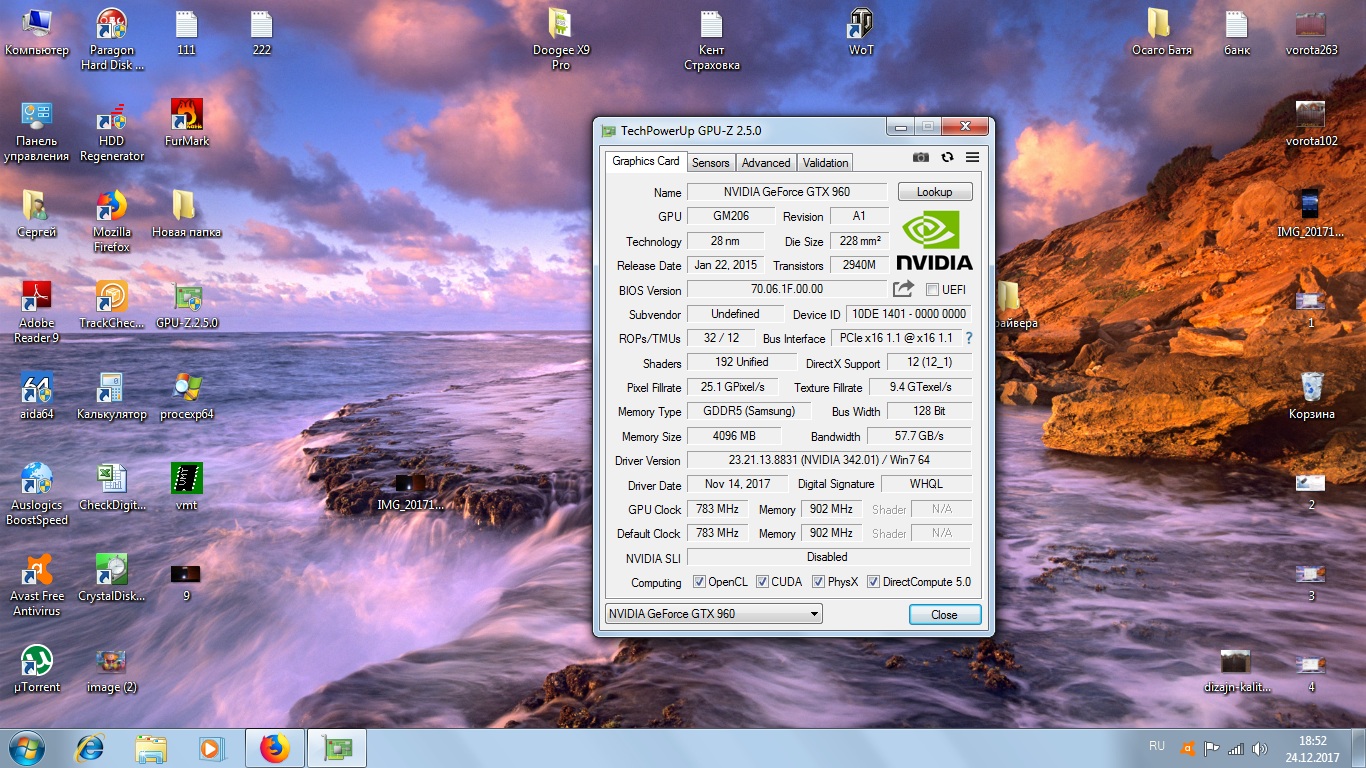Viewport: 1366px width, 768px height.
Task: Click the BIOS save/share arrow icon
Action: point(903,289)
